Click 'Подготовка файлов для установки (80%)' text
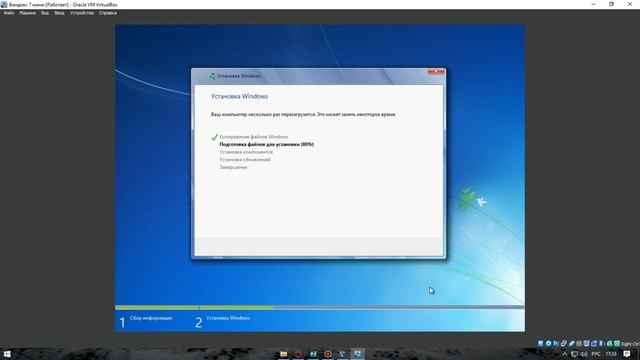 point(267,144)
